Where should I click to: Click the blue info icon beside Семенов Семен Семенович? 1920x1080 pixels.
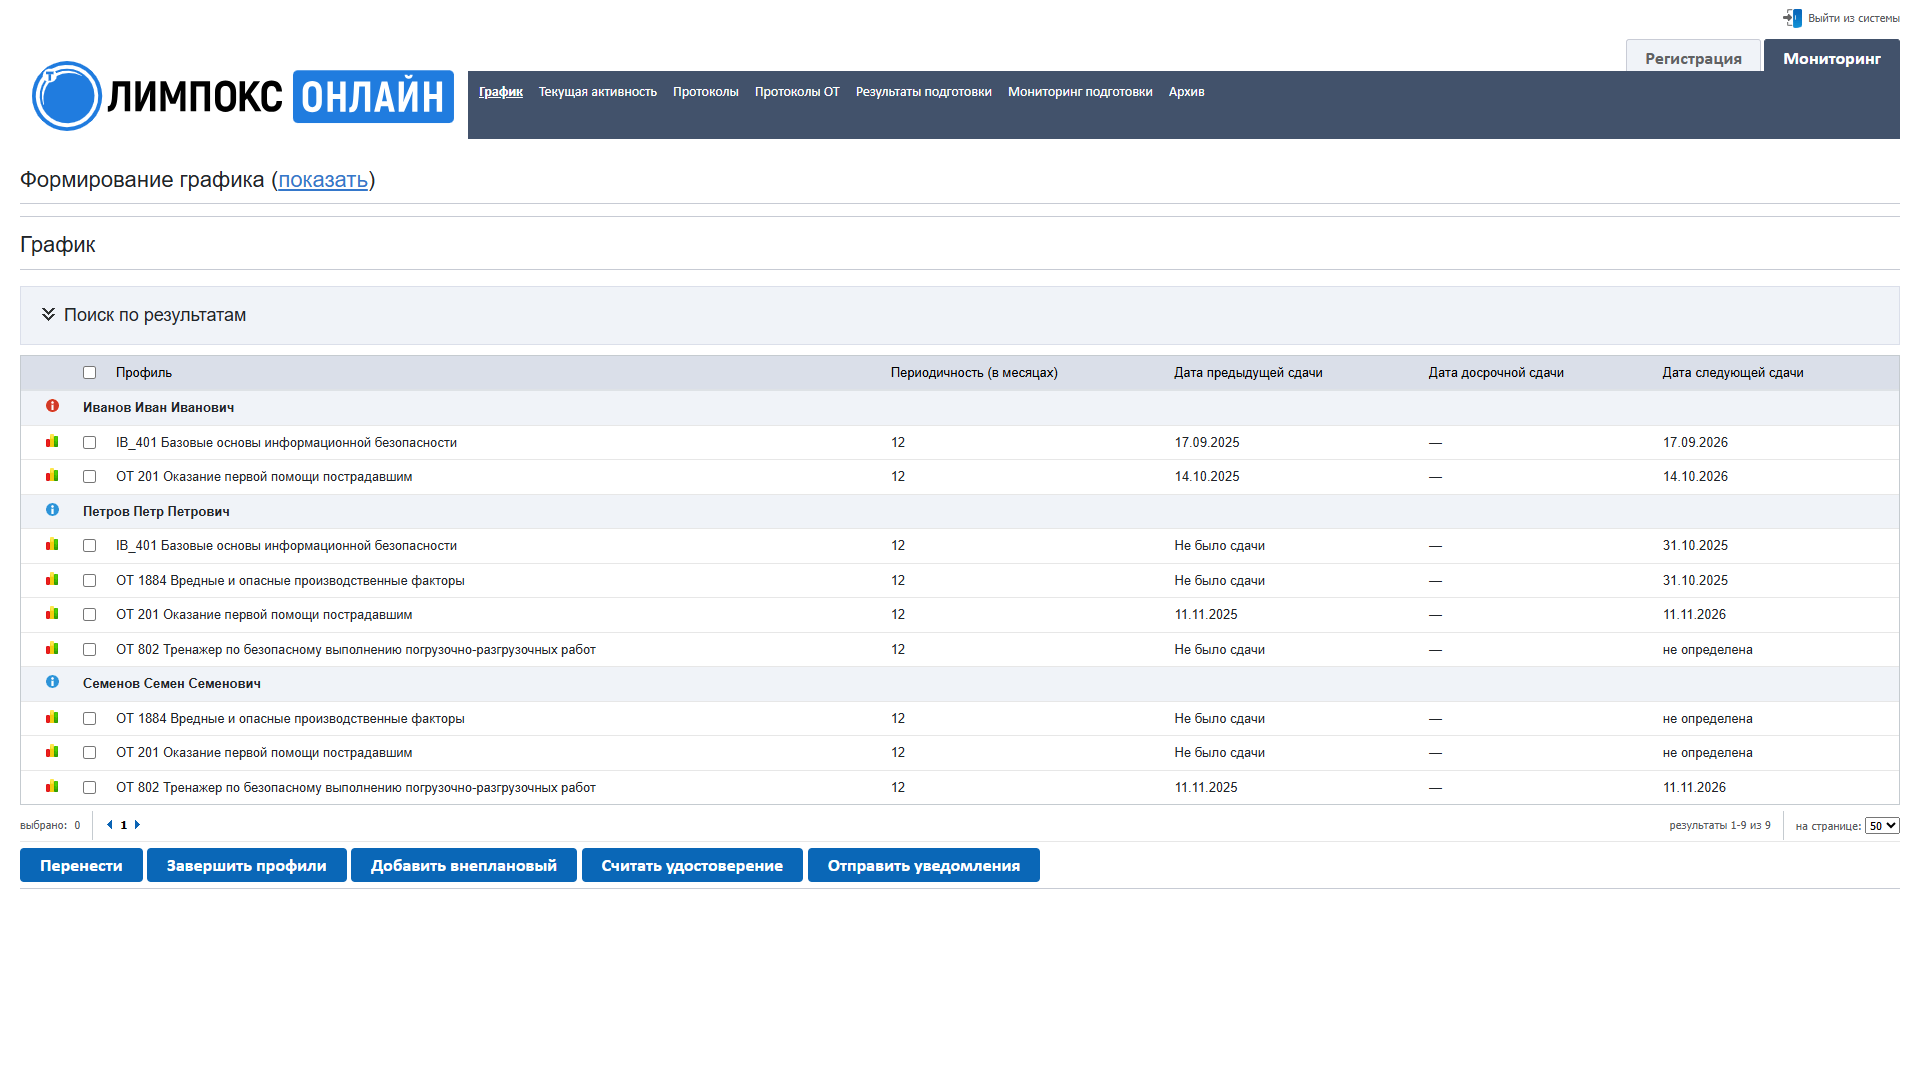[x=52, y=682]
